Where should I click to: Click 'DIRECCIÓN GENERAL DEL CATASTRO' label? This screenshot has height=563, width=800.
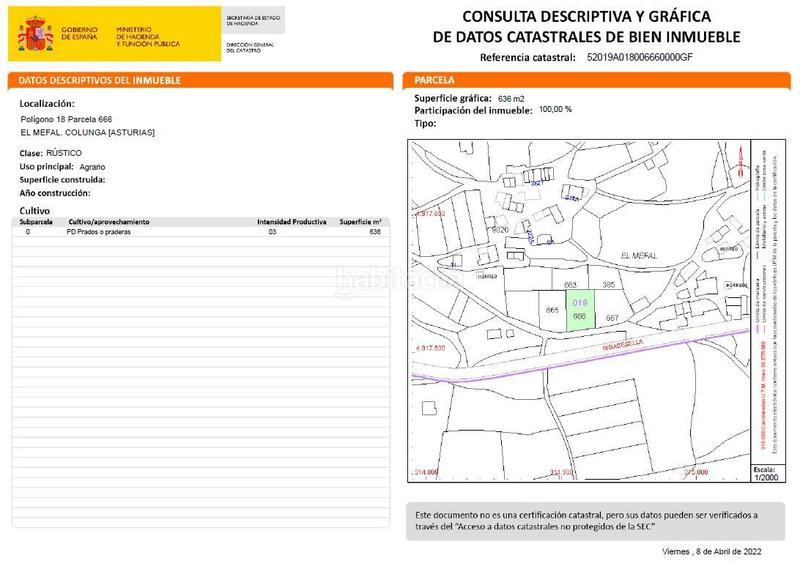point(250,47)
